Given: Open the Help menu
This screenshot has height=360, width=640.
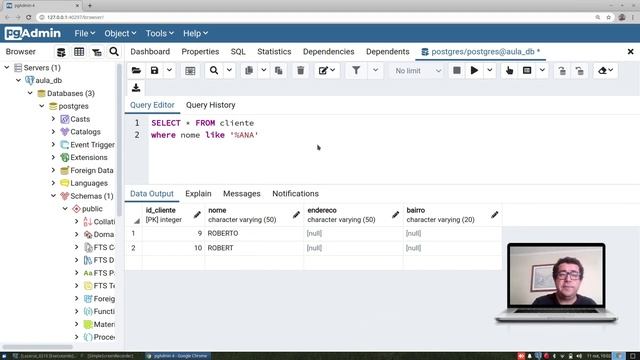Looking at the screenshot, I should pos(195,33).
